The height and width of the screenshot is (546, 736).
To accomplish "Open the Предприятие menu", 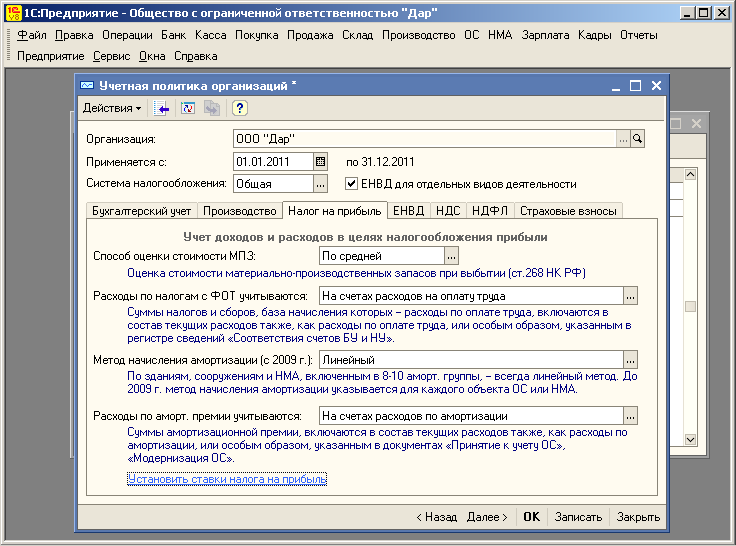I will pyautogui.click(x=51, y=56).
